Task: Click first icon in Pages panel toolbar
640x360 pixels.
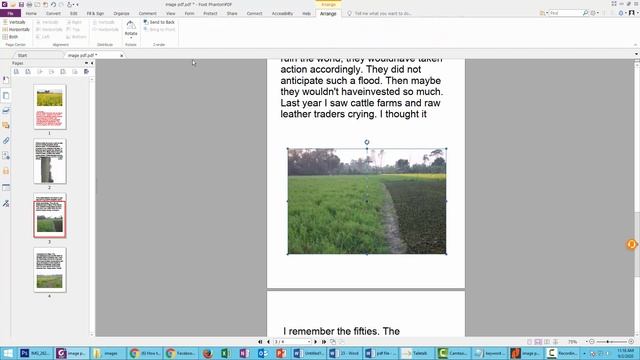Action: [x=16, y=71]
